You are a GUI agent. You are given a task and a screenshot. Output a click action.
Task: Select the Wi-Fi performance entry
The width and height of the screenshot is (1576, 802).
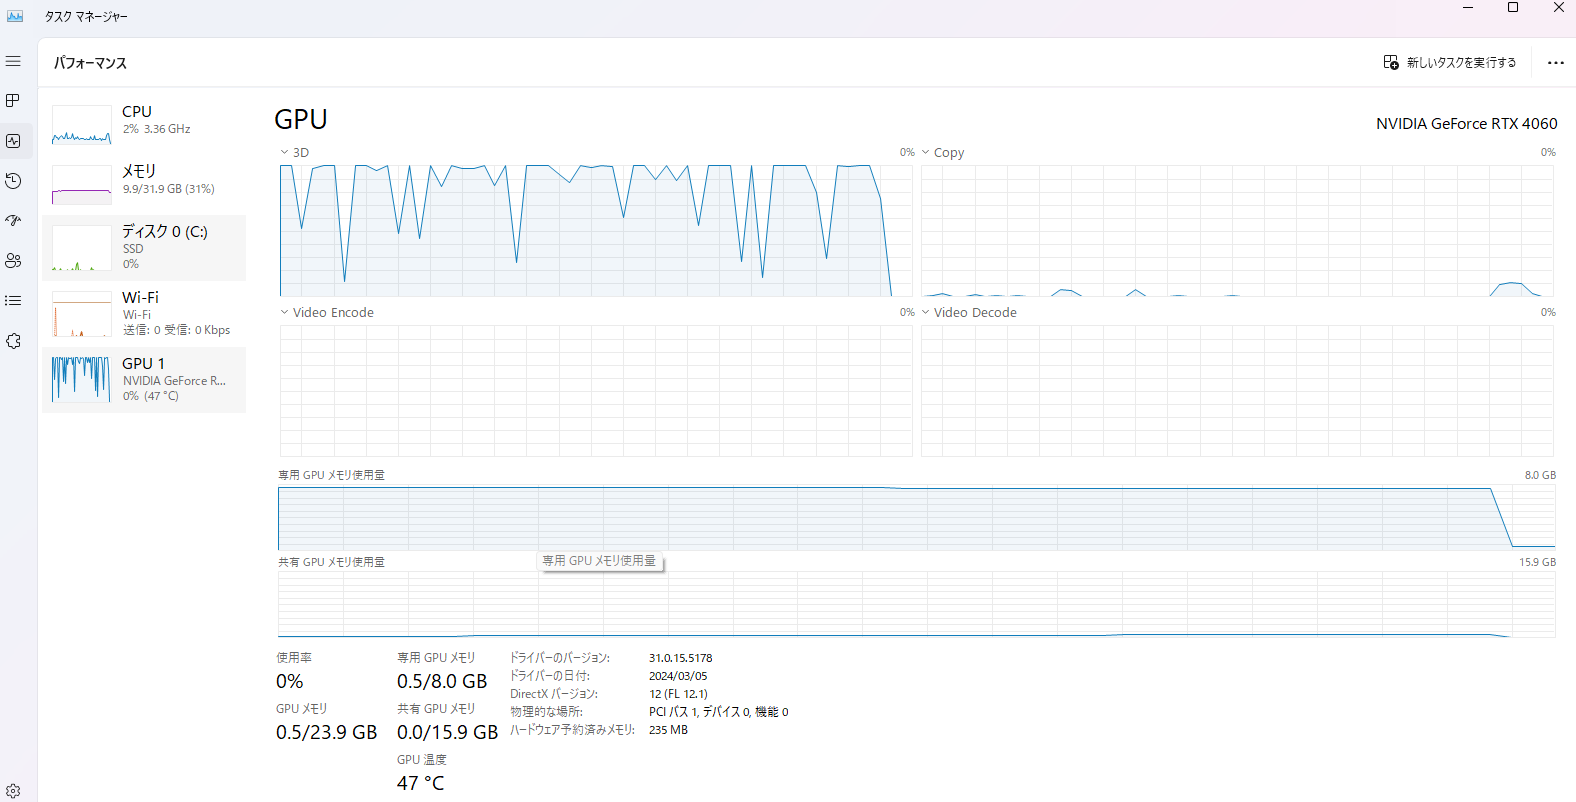(144, 314)
